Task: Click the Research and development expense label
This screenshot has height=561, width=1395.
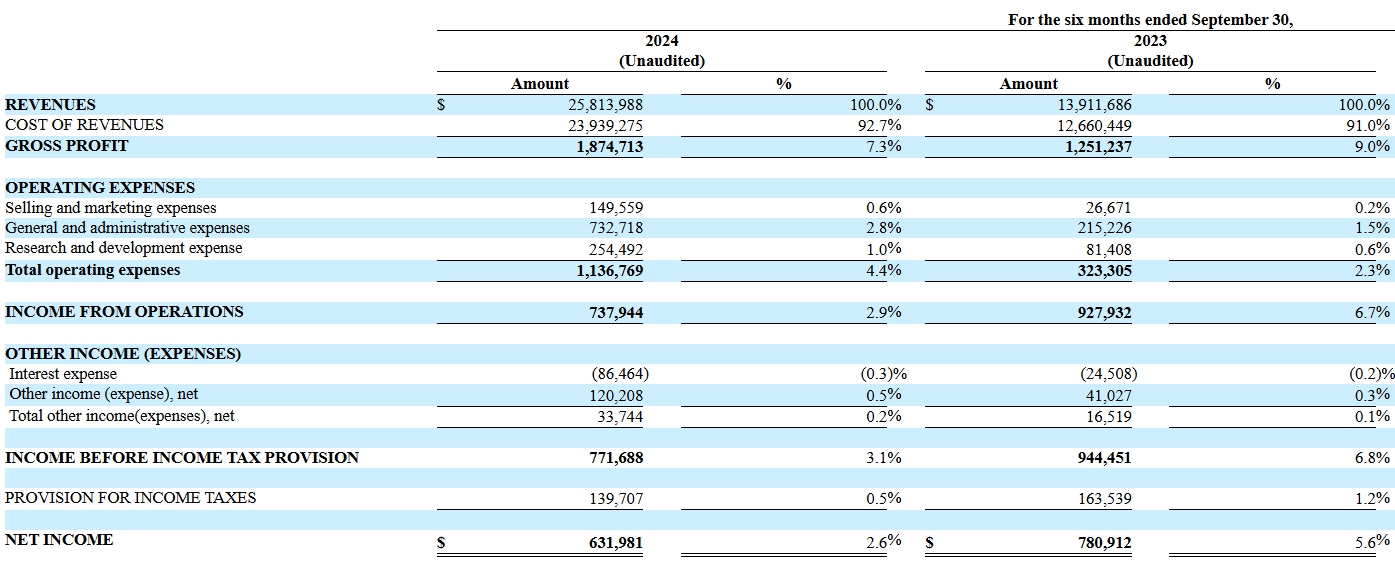Action: (124, 248)
